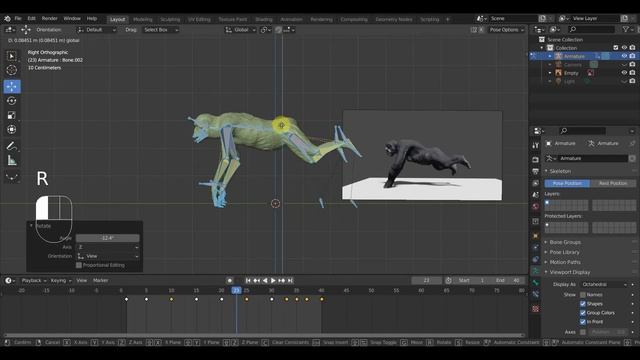Open the Render properties tab
640x360 pixels.
click(536, 159)
